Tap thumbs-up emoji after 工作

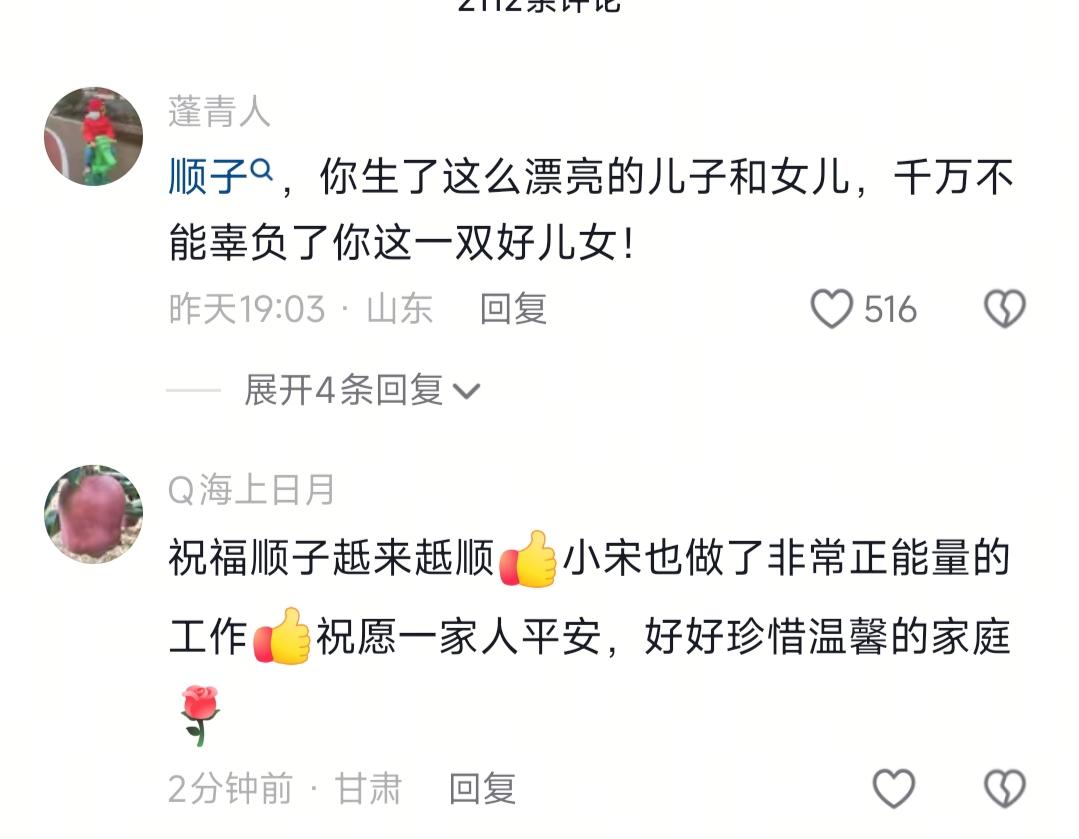click(281, 636)
